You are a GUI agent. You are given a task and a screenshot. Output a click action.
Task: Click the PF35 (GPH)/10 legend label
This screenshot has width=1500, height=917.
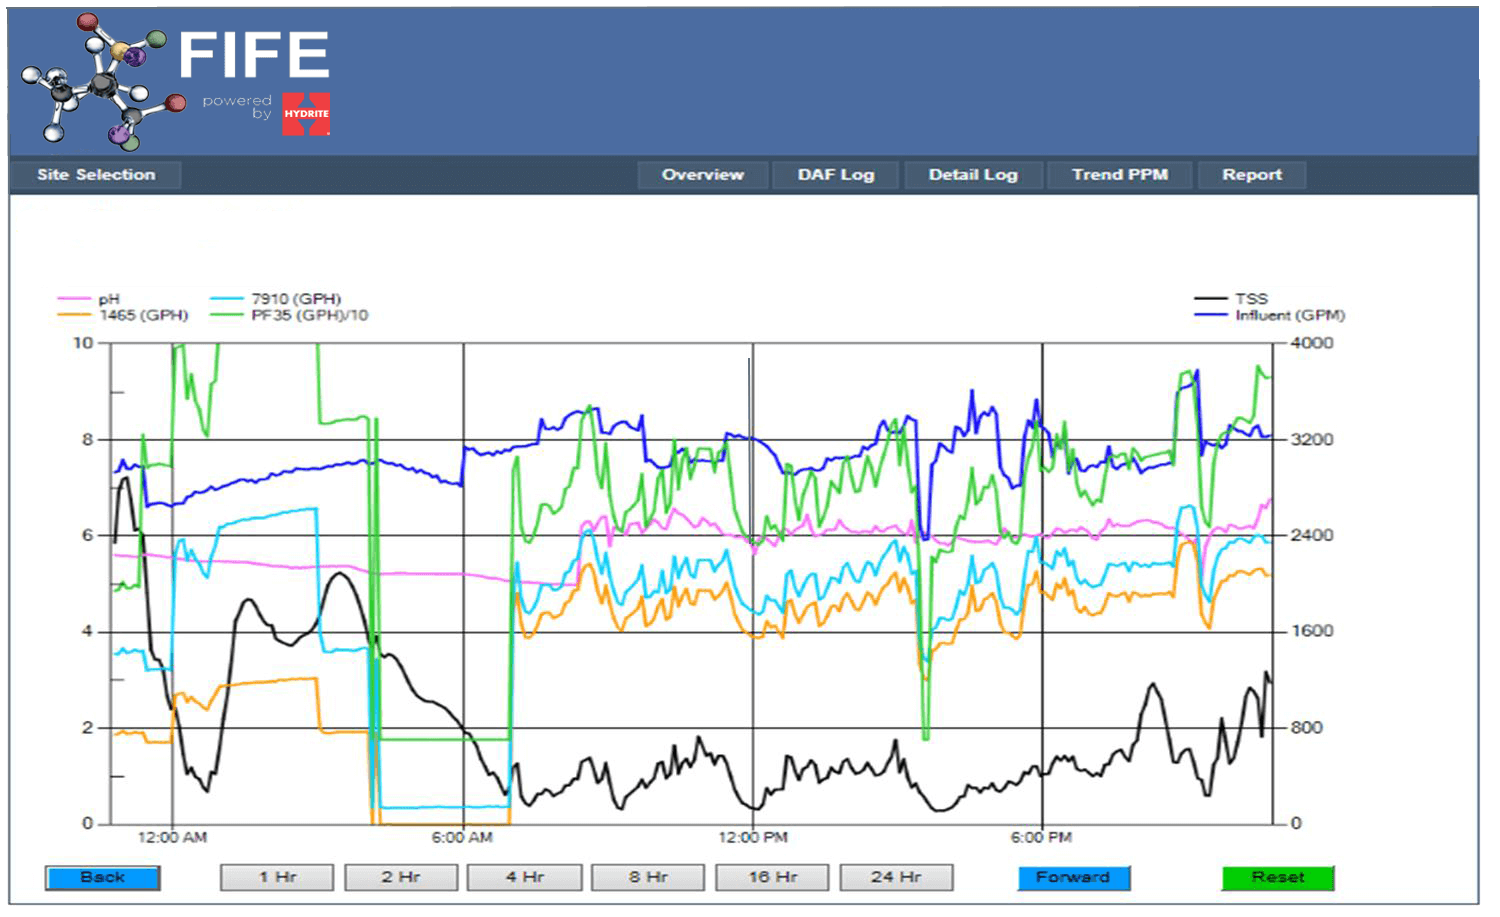(309, 315)
